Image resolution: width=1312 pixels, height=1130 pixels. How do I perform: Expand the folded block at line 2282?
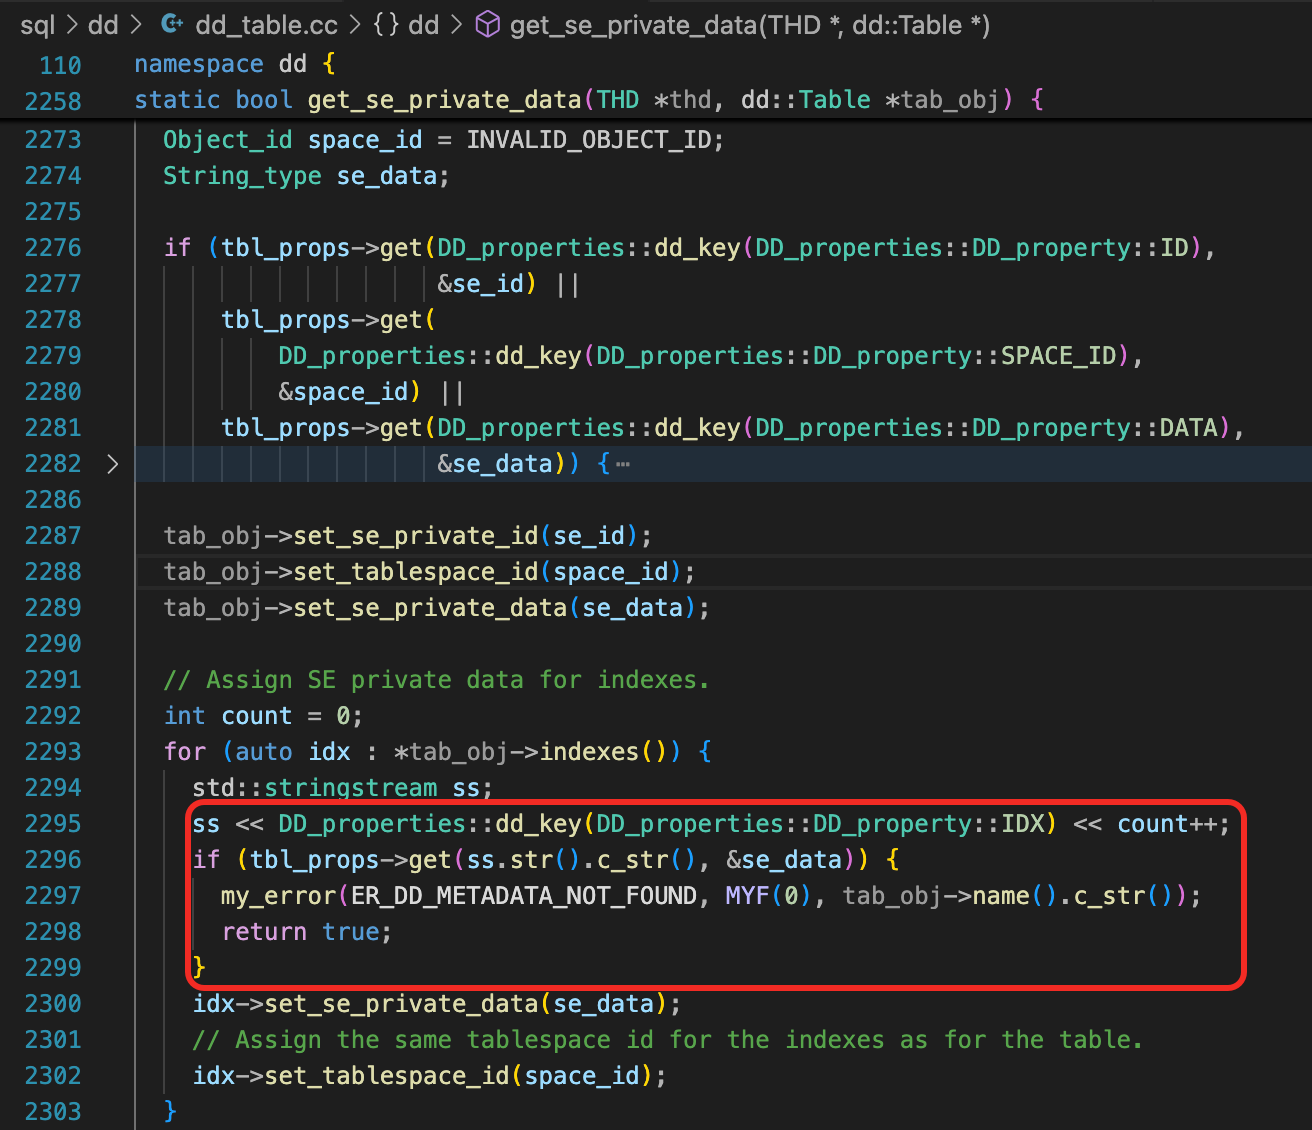[112, 464]
